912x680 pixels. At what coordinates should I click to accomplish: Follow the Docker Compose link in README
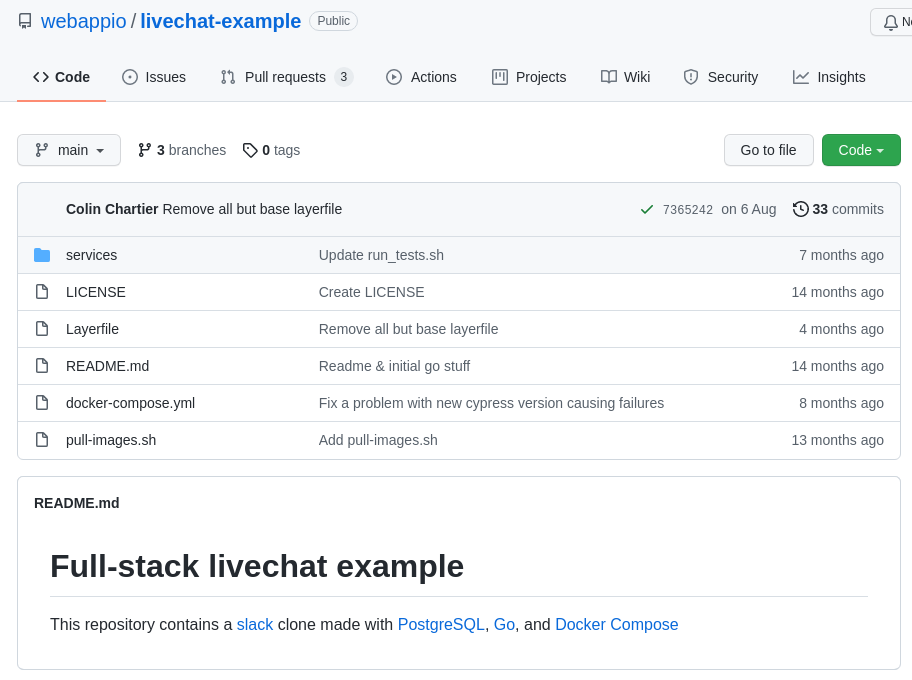617,624
